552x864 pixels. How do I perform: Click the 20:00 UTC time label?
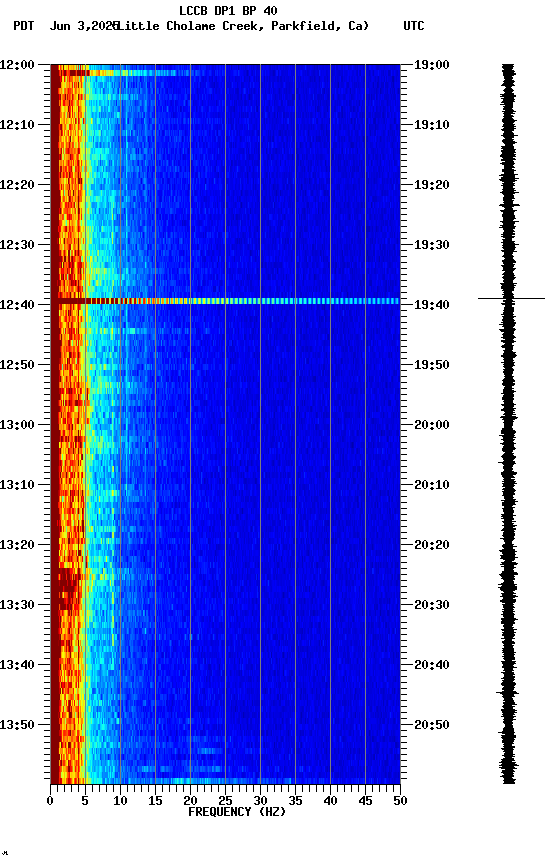432,425
